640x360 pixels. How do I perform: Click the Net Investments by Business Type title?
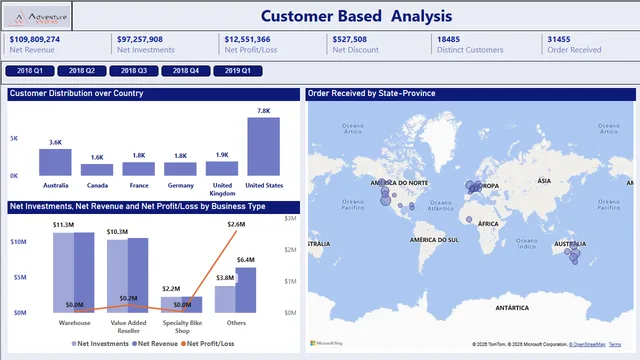coord(138,207)
